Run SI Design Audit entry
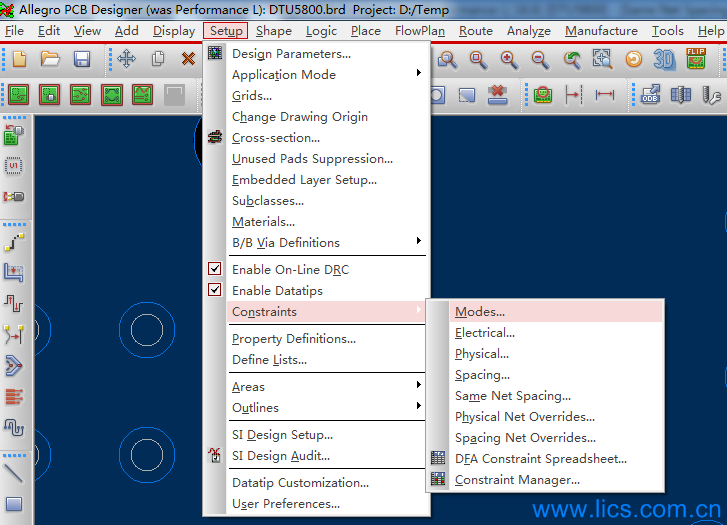The image size is (727, 525). click(327, 456)
